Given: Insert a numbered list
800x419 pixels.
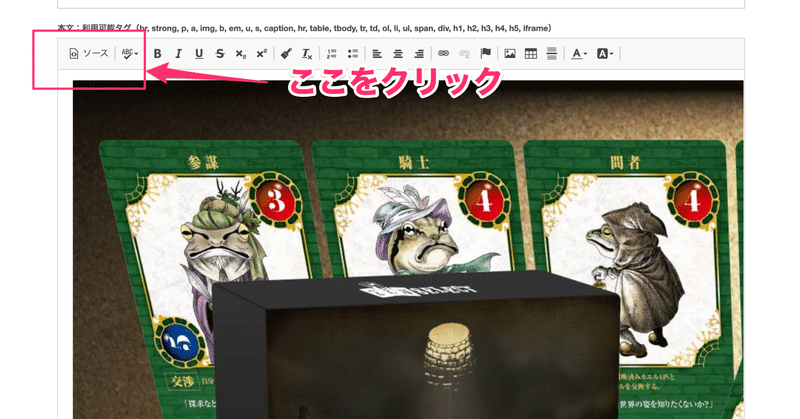Looking at the screenshot, I should [x=332, y=54].
